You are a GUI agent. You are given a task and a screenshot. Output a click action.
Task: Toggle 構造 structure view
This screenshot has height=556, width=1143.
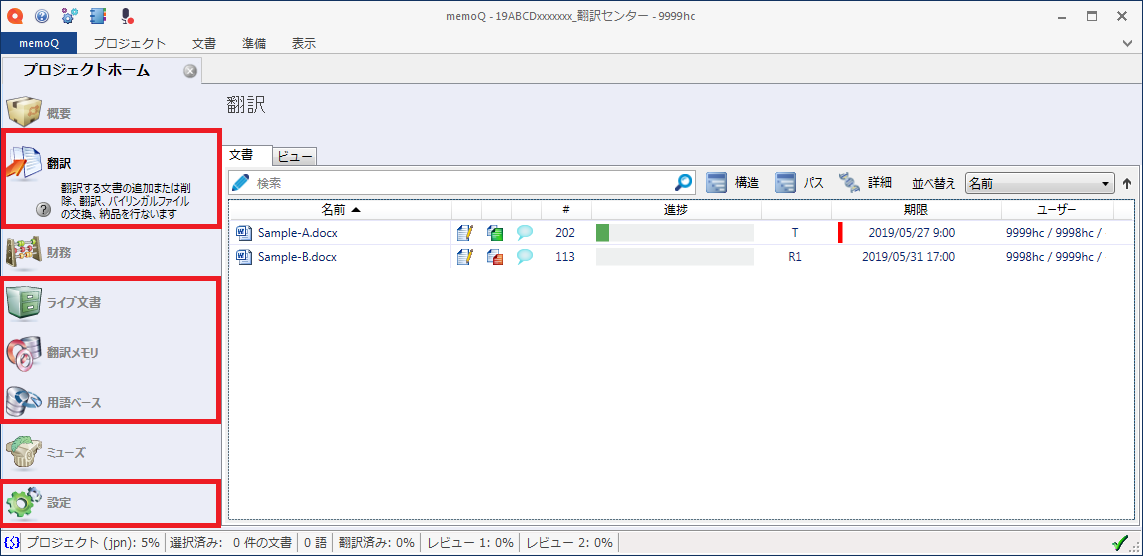pyautogui.click(x=733, y=183)
